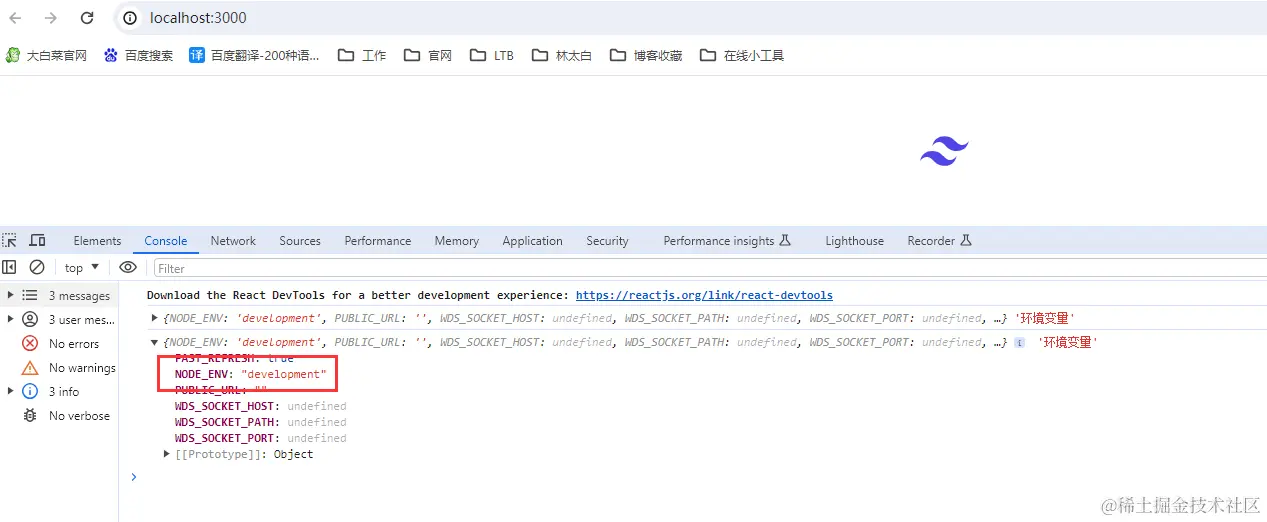Toggle the device toolbar icon
This screenshot has height=522, width=1267.
click(x=37, y=240)
